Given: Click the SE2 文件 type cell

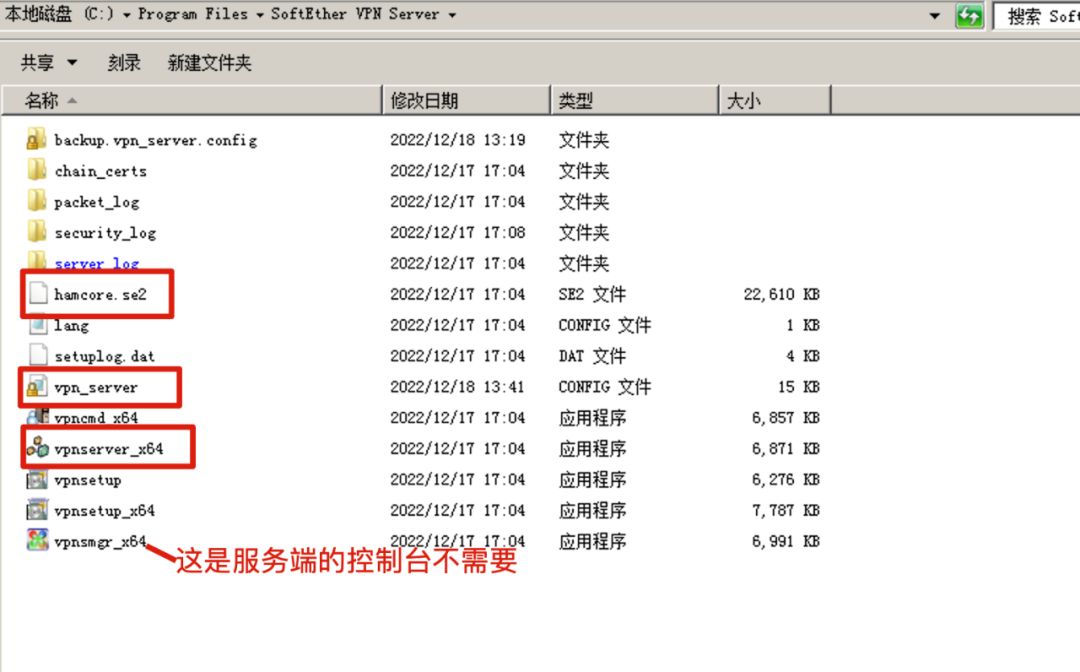Looking at the screenshot, I should point(592,295).
